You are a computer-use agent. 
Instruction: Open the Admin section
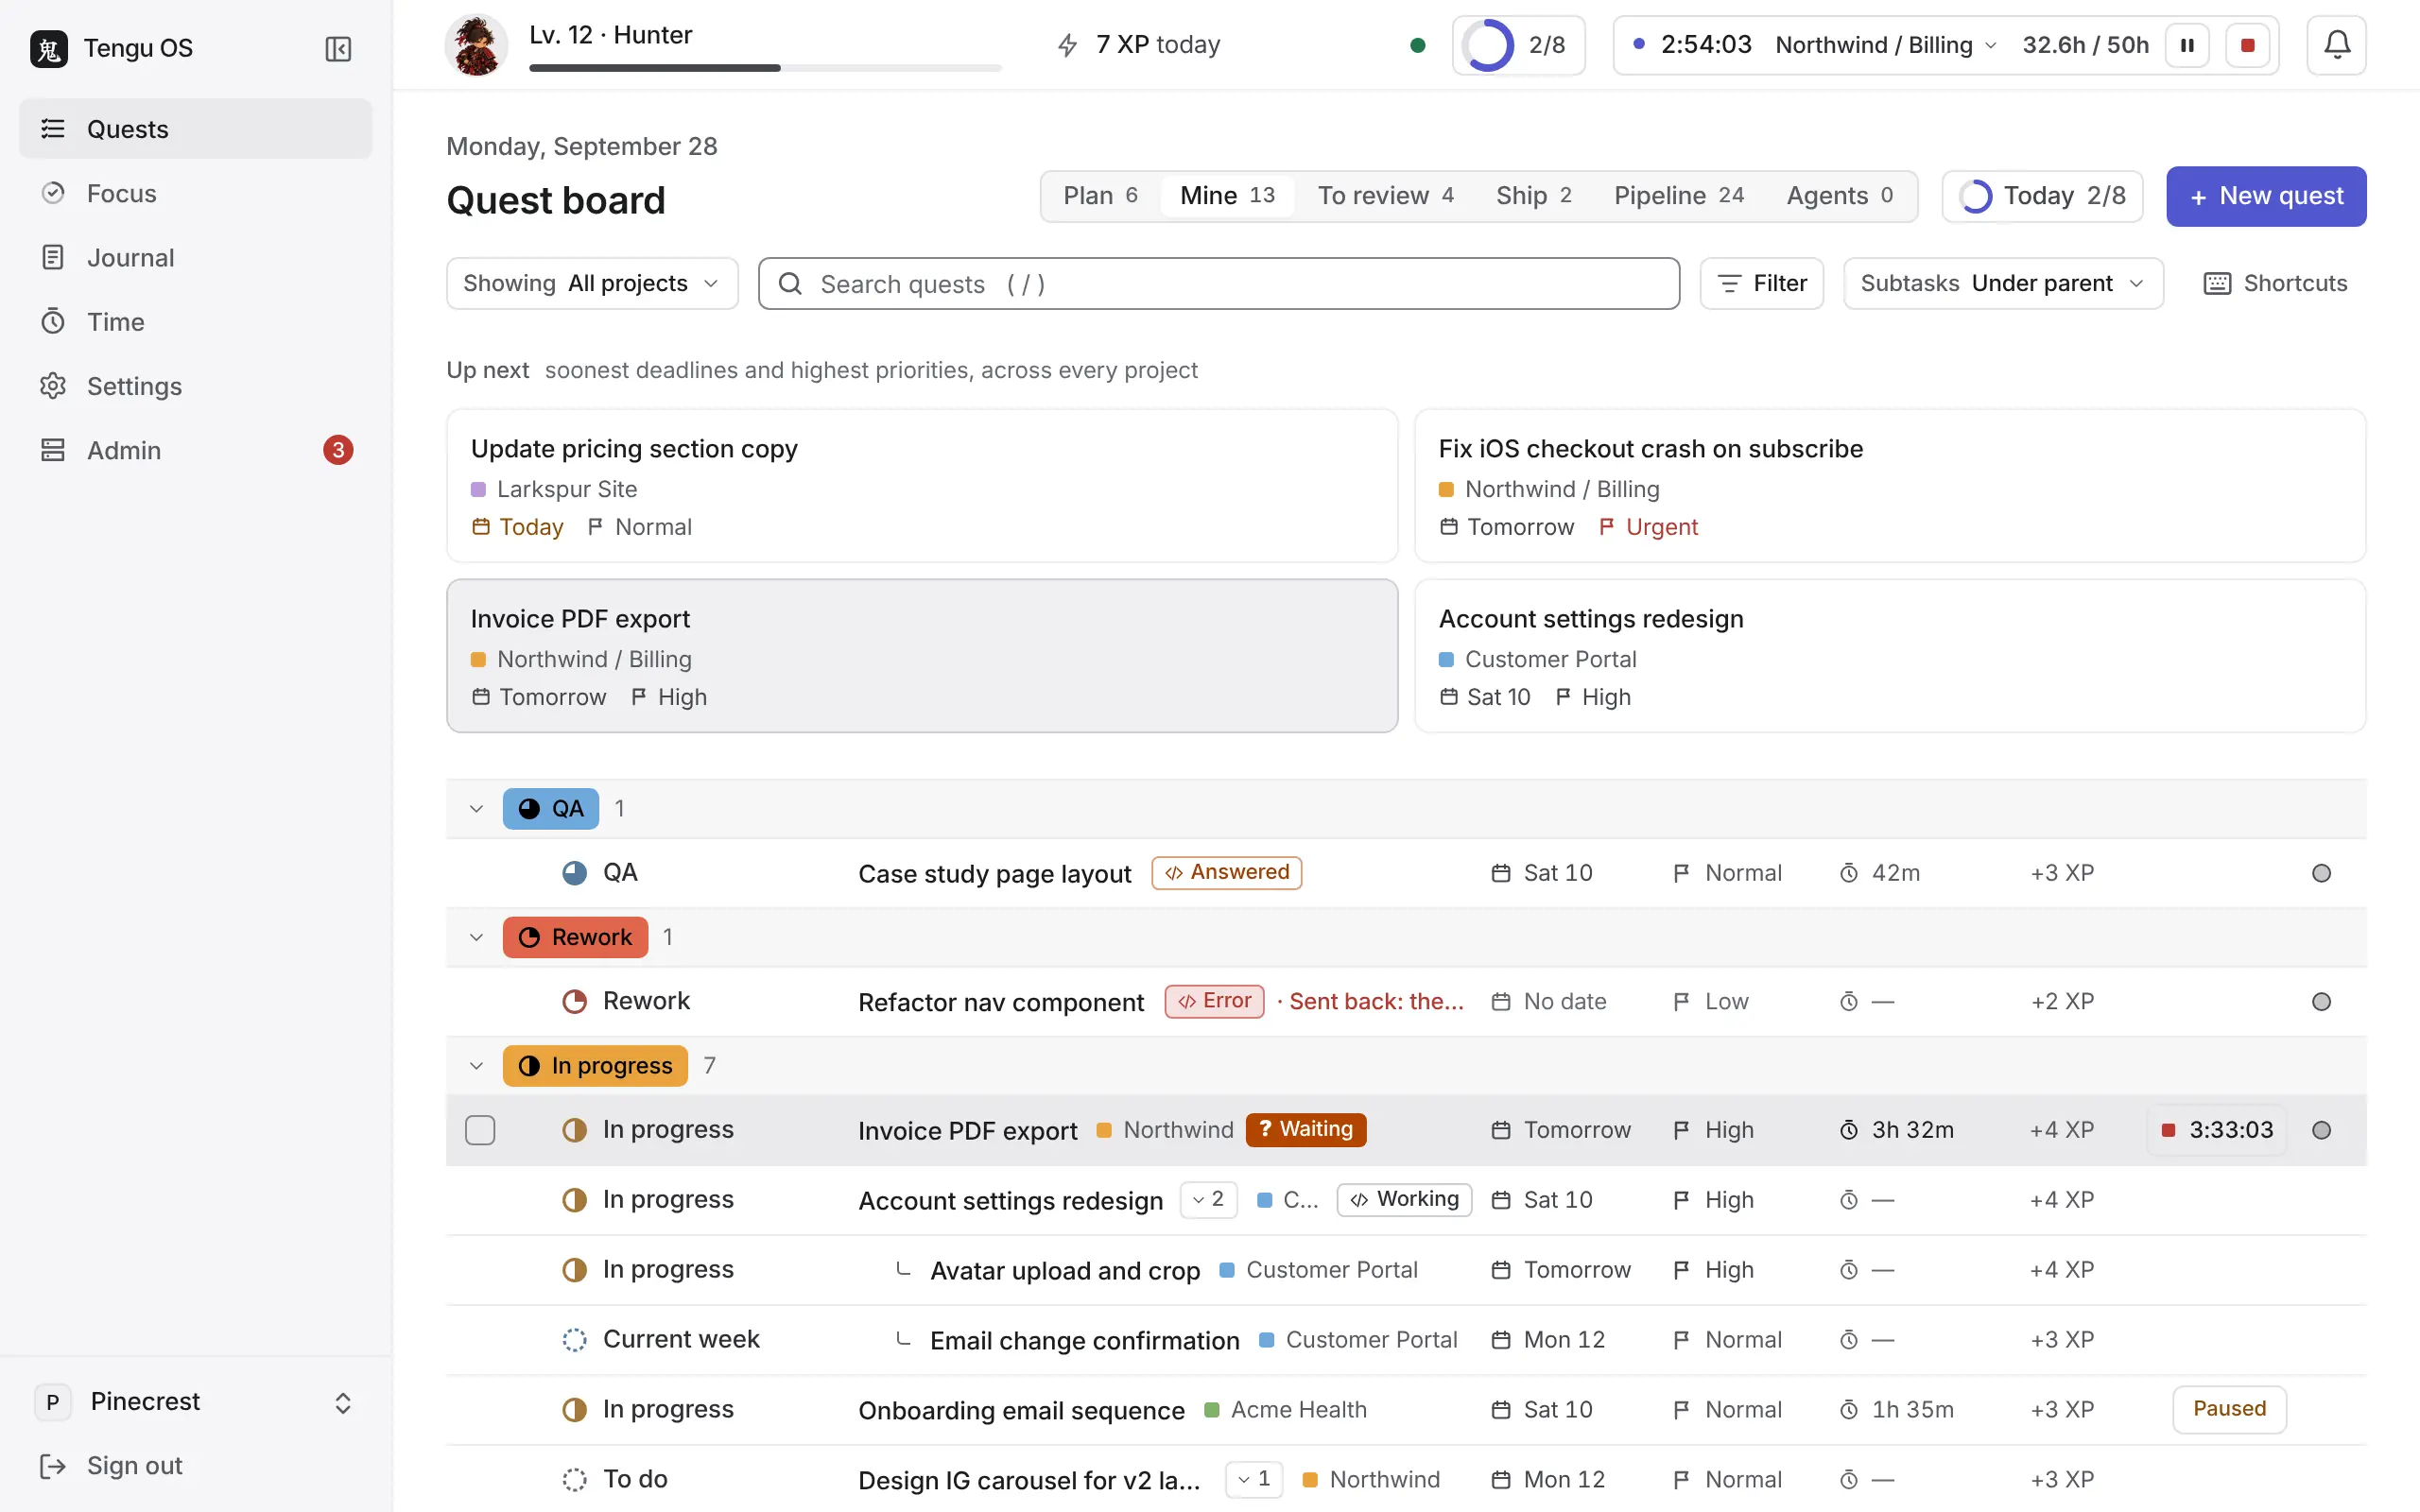coord(196,450)
